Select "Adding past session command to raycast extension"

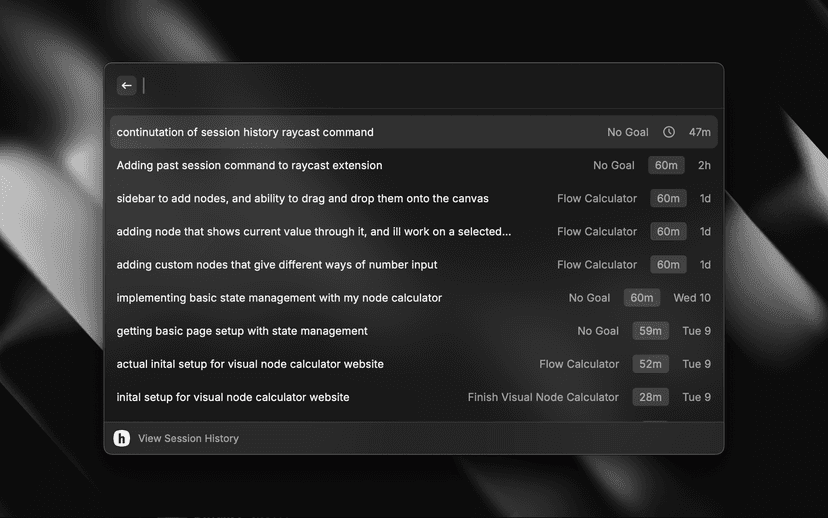[413, 165]
